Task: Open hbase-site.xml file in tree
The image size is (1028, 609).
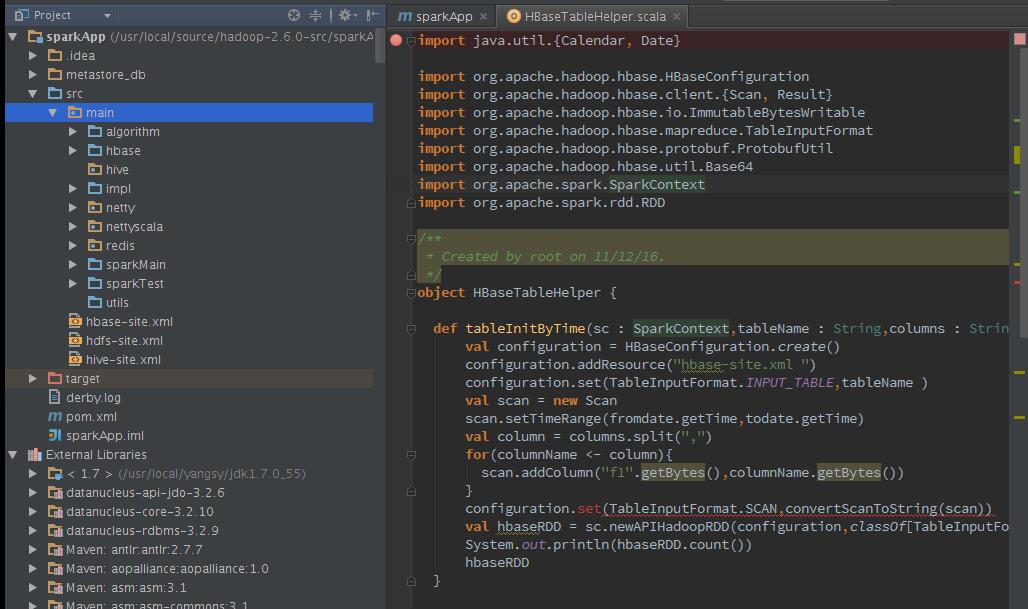Action: [x=129, y=322]
